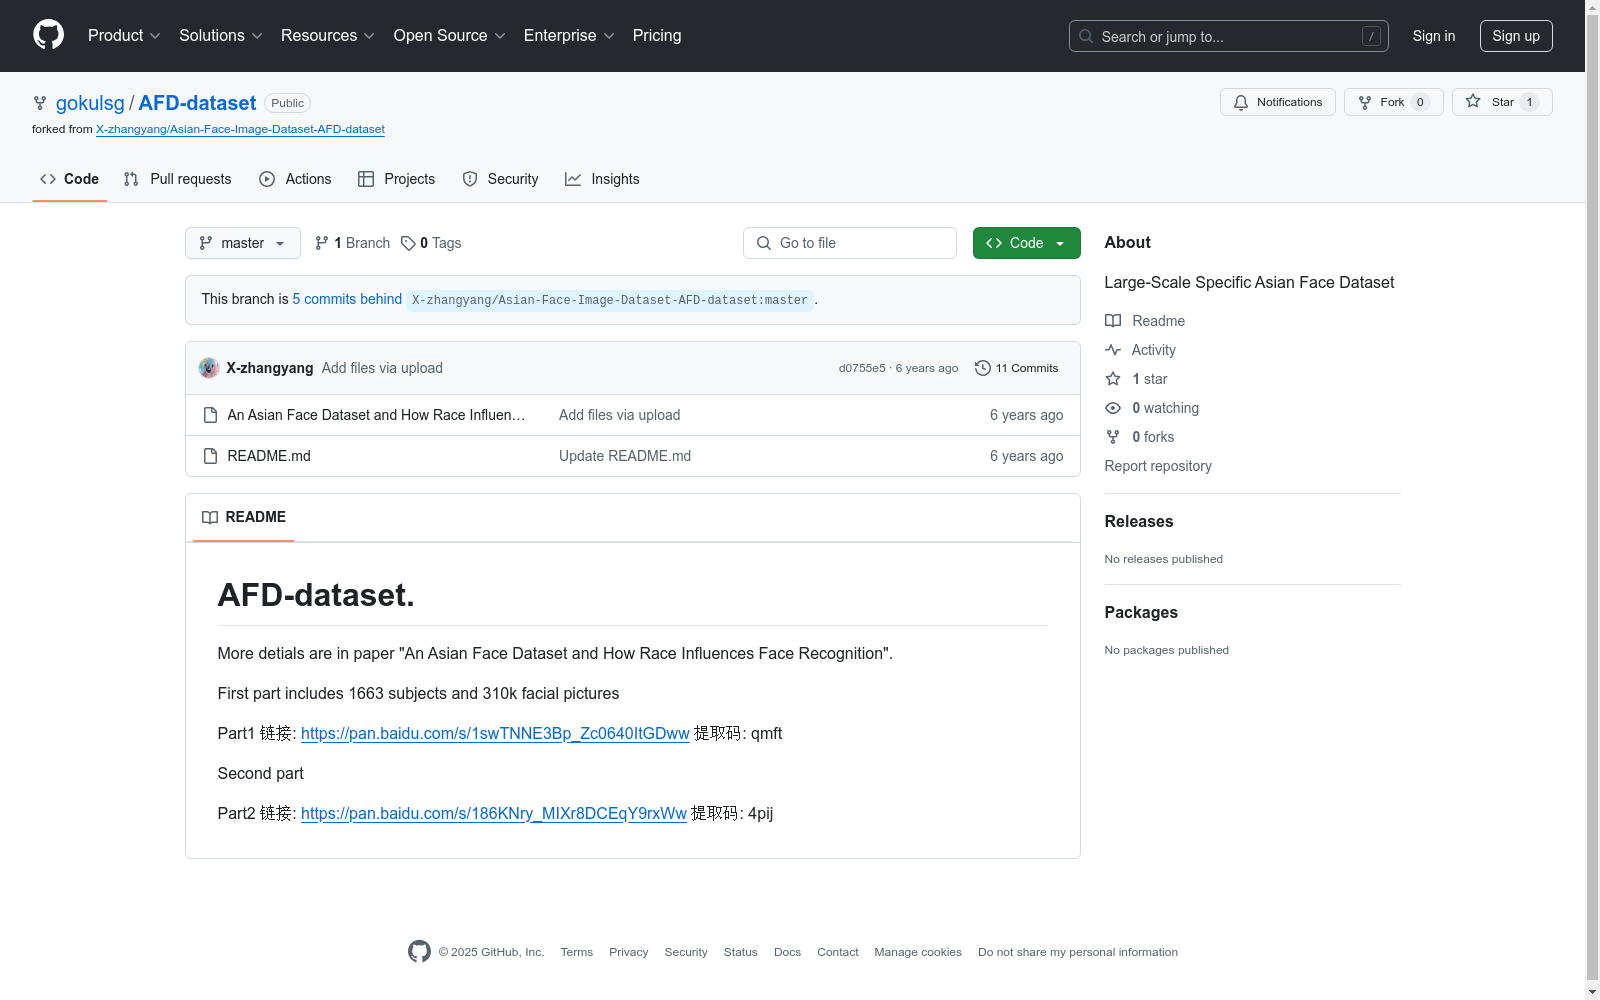Click the Sign in link
The height and width of the screenshot is (1000, 1600).
(x=1434, y=36)
